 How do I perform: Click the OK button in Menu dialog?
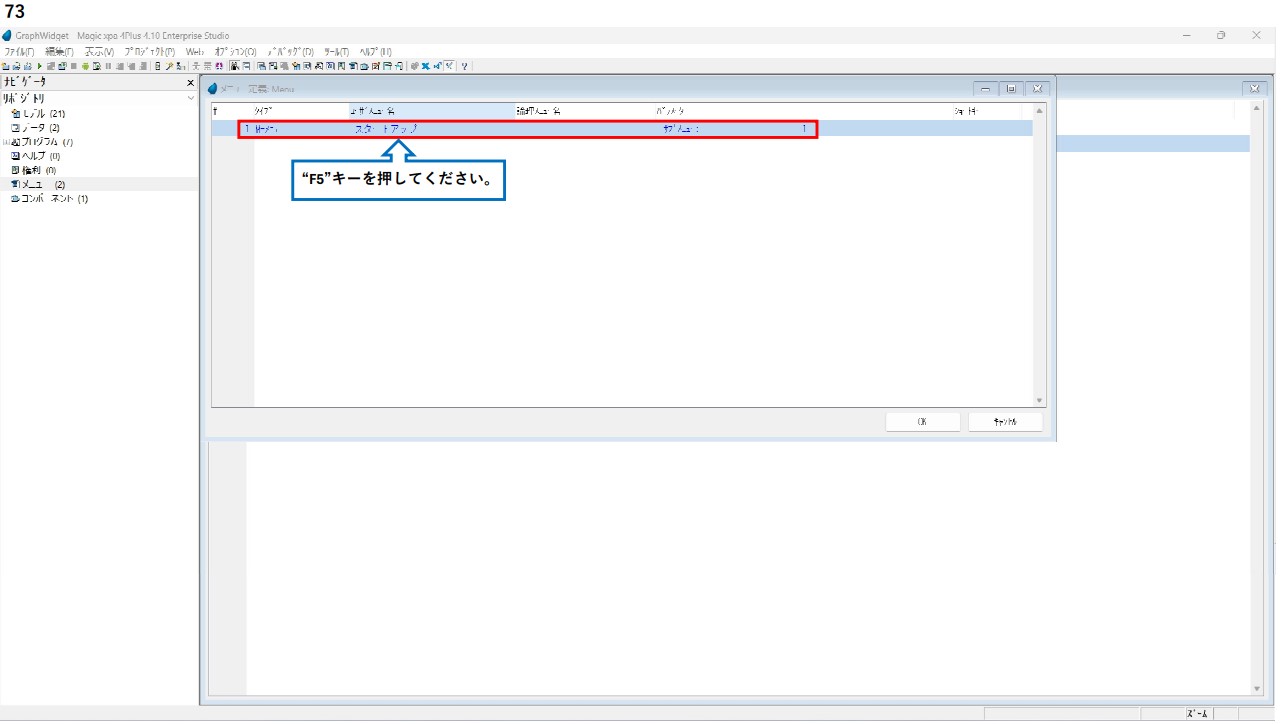point(922,423)
